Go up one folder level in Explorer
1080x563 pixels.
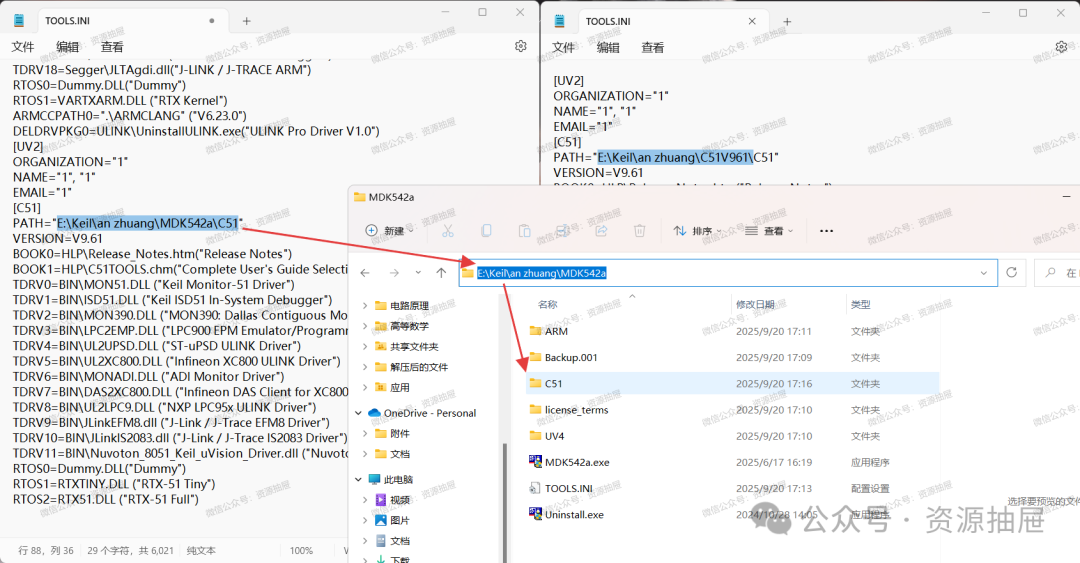click(x=442, y=273)
